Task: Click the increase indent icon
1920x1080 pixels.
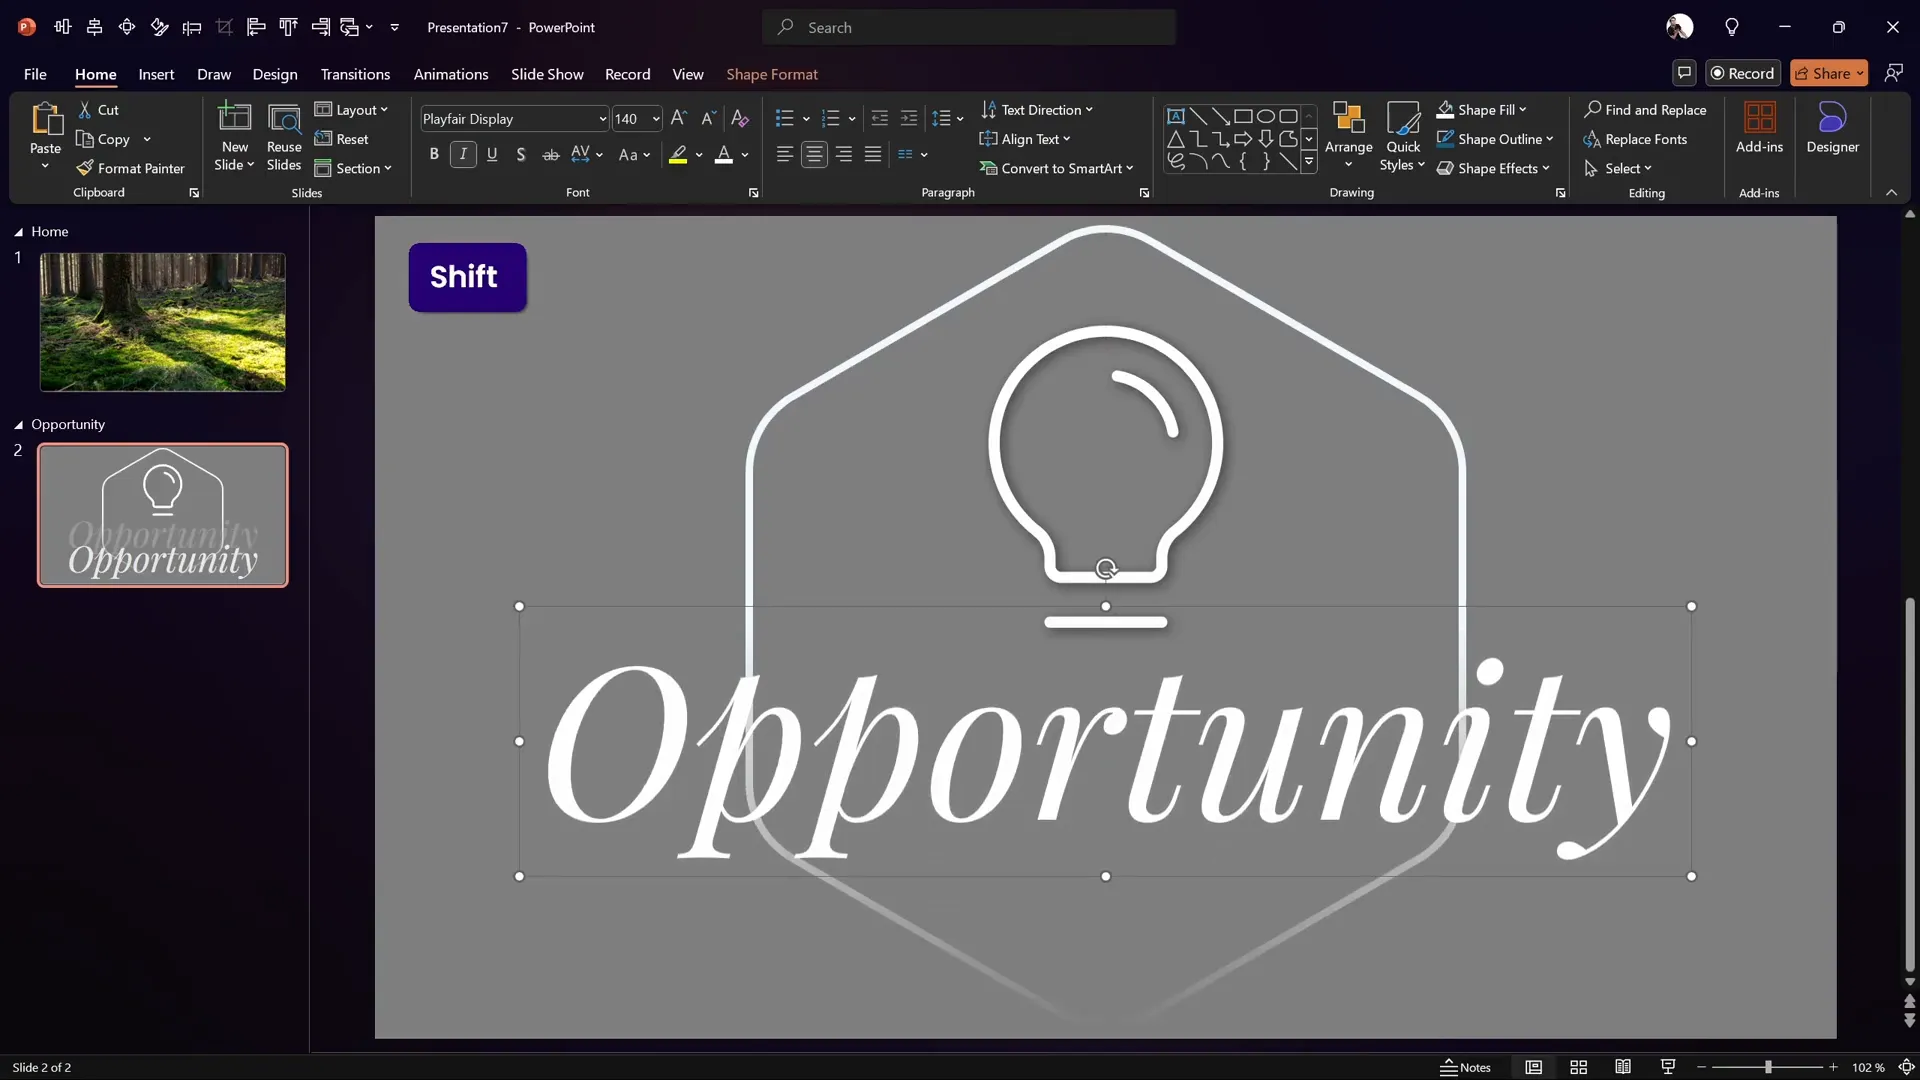Action: [909, 118]
